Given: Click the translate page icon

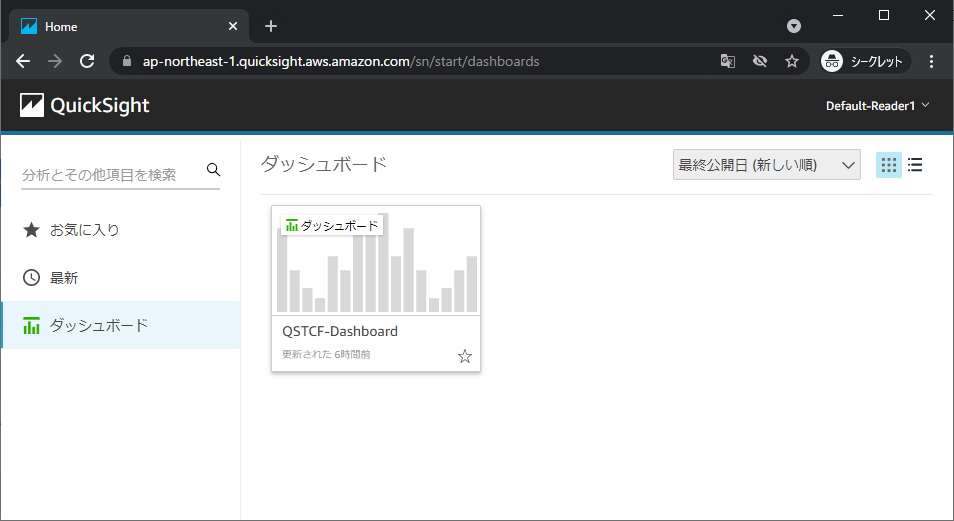Looking at the screenshot, I should pos(728,61).
